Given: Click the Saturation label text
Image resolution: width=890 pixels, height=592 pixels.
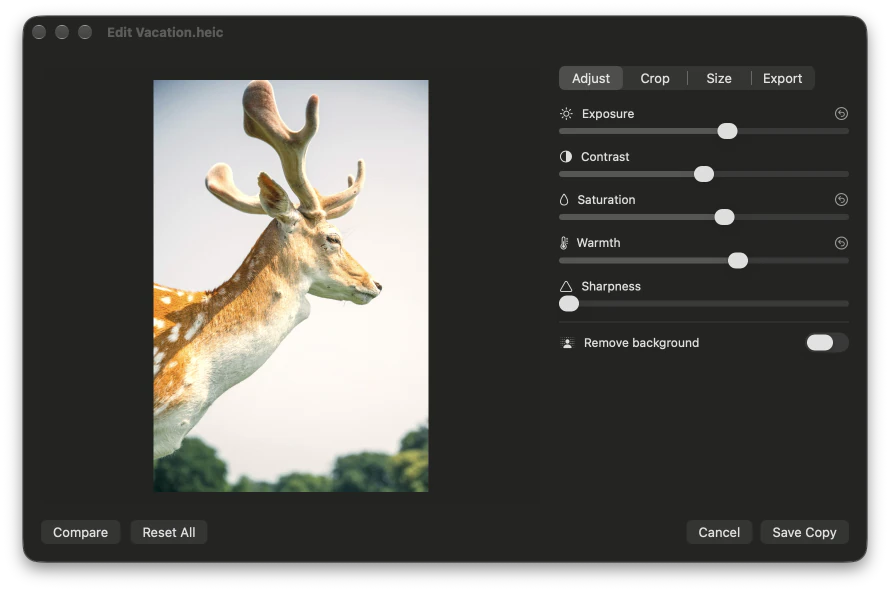Looking at the screenshot, I should (606, 200).
